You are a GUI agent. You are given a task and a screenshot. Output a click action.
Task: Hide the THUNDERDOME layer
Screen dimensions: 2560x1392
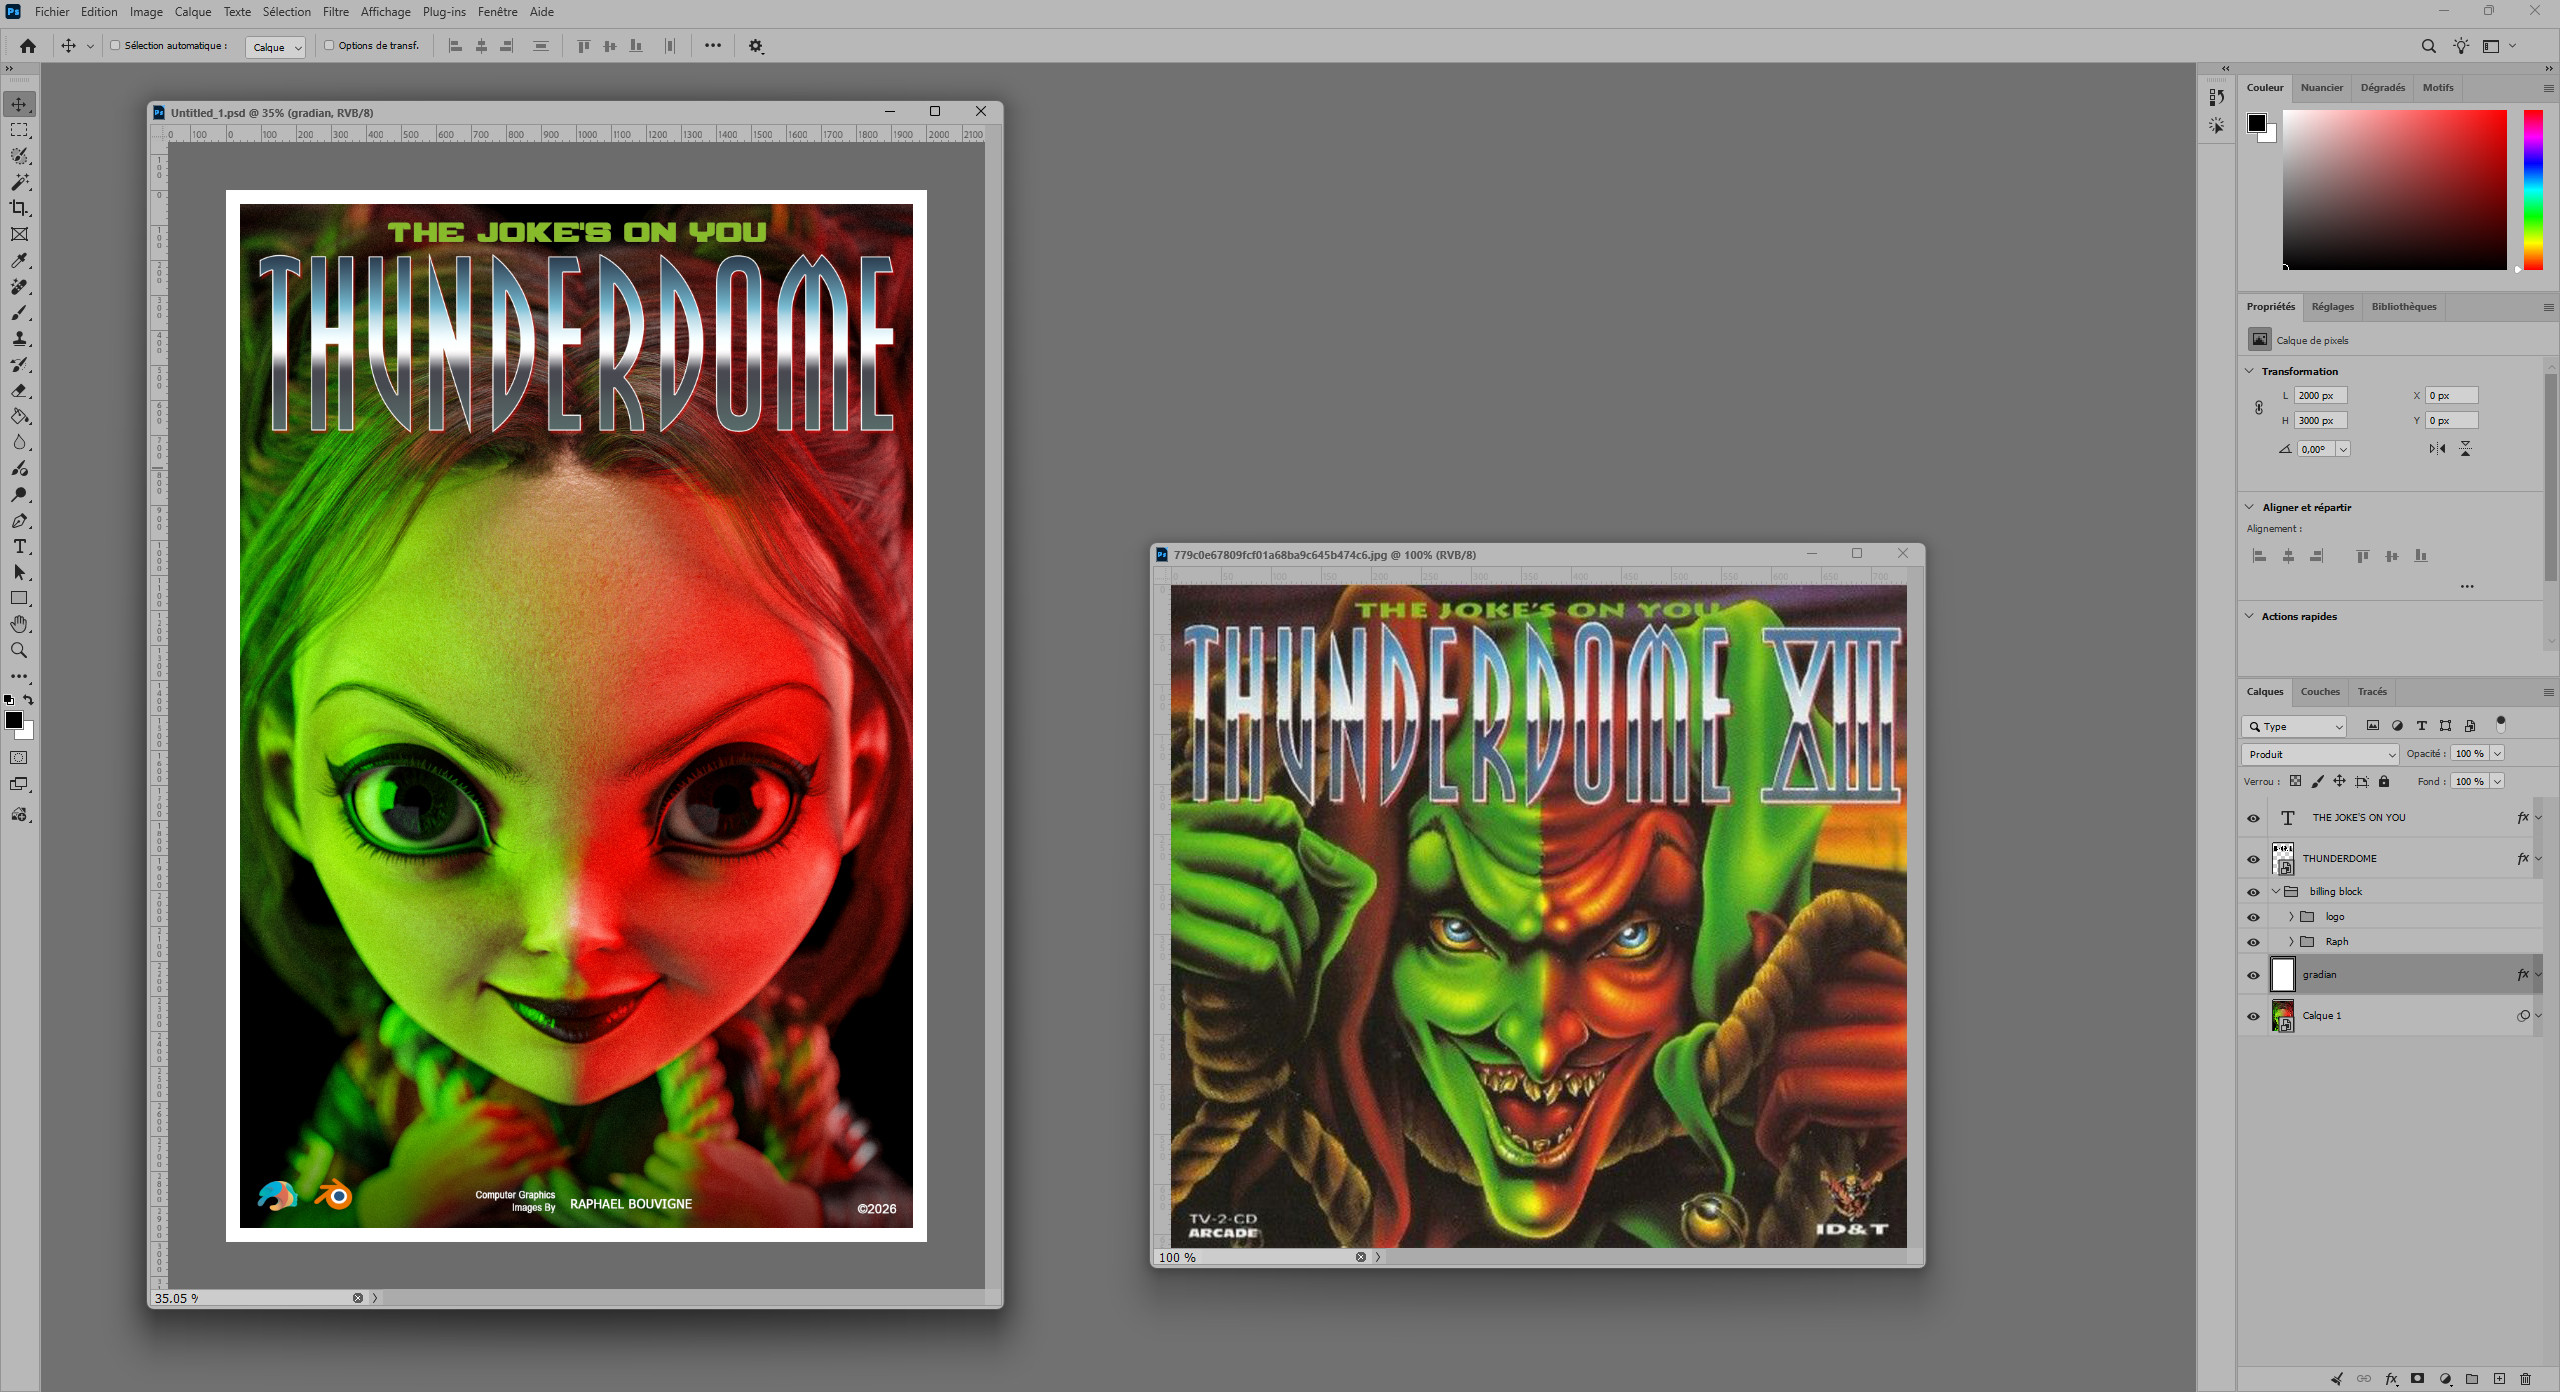tap(2253, 859)
